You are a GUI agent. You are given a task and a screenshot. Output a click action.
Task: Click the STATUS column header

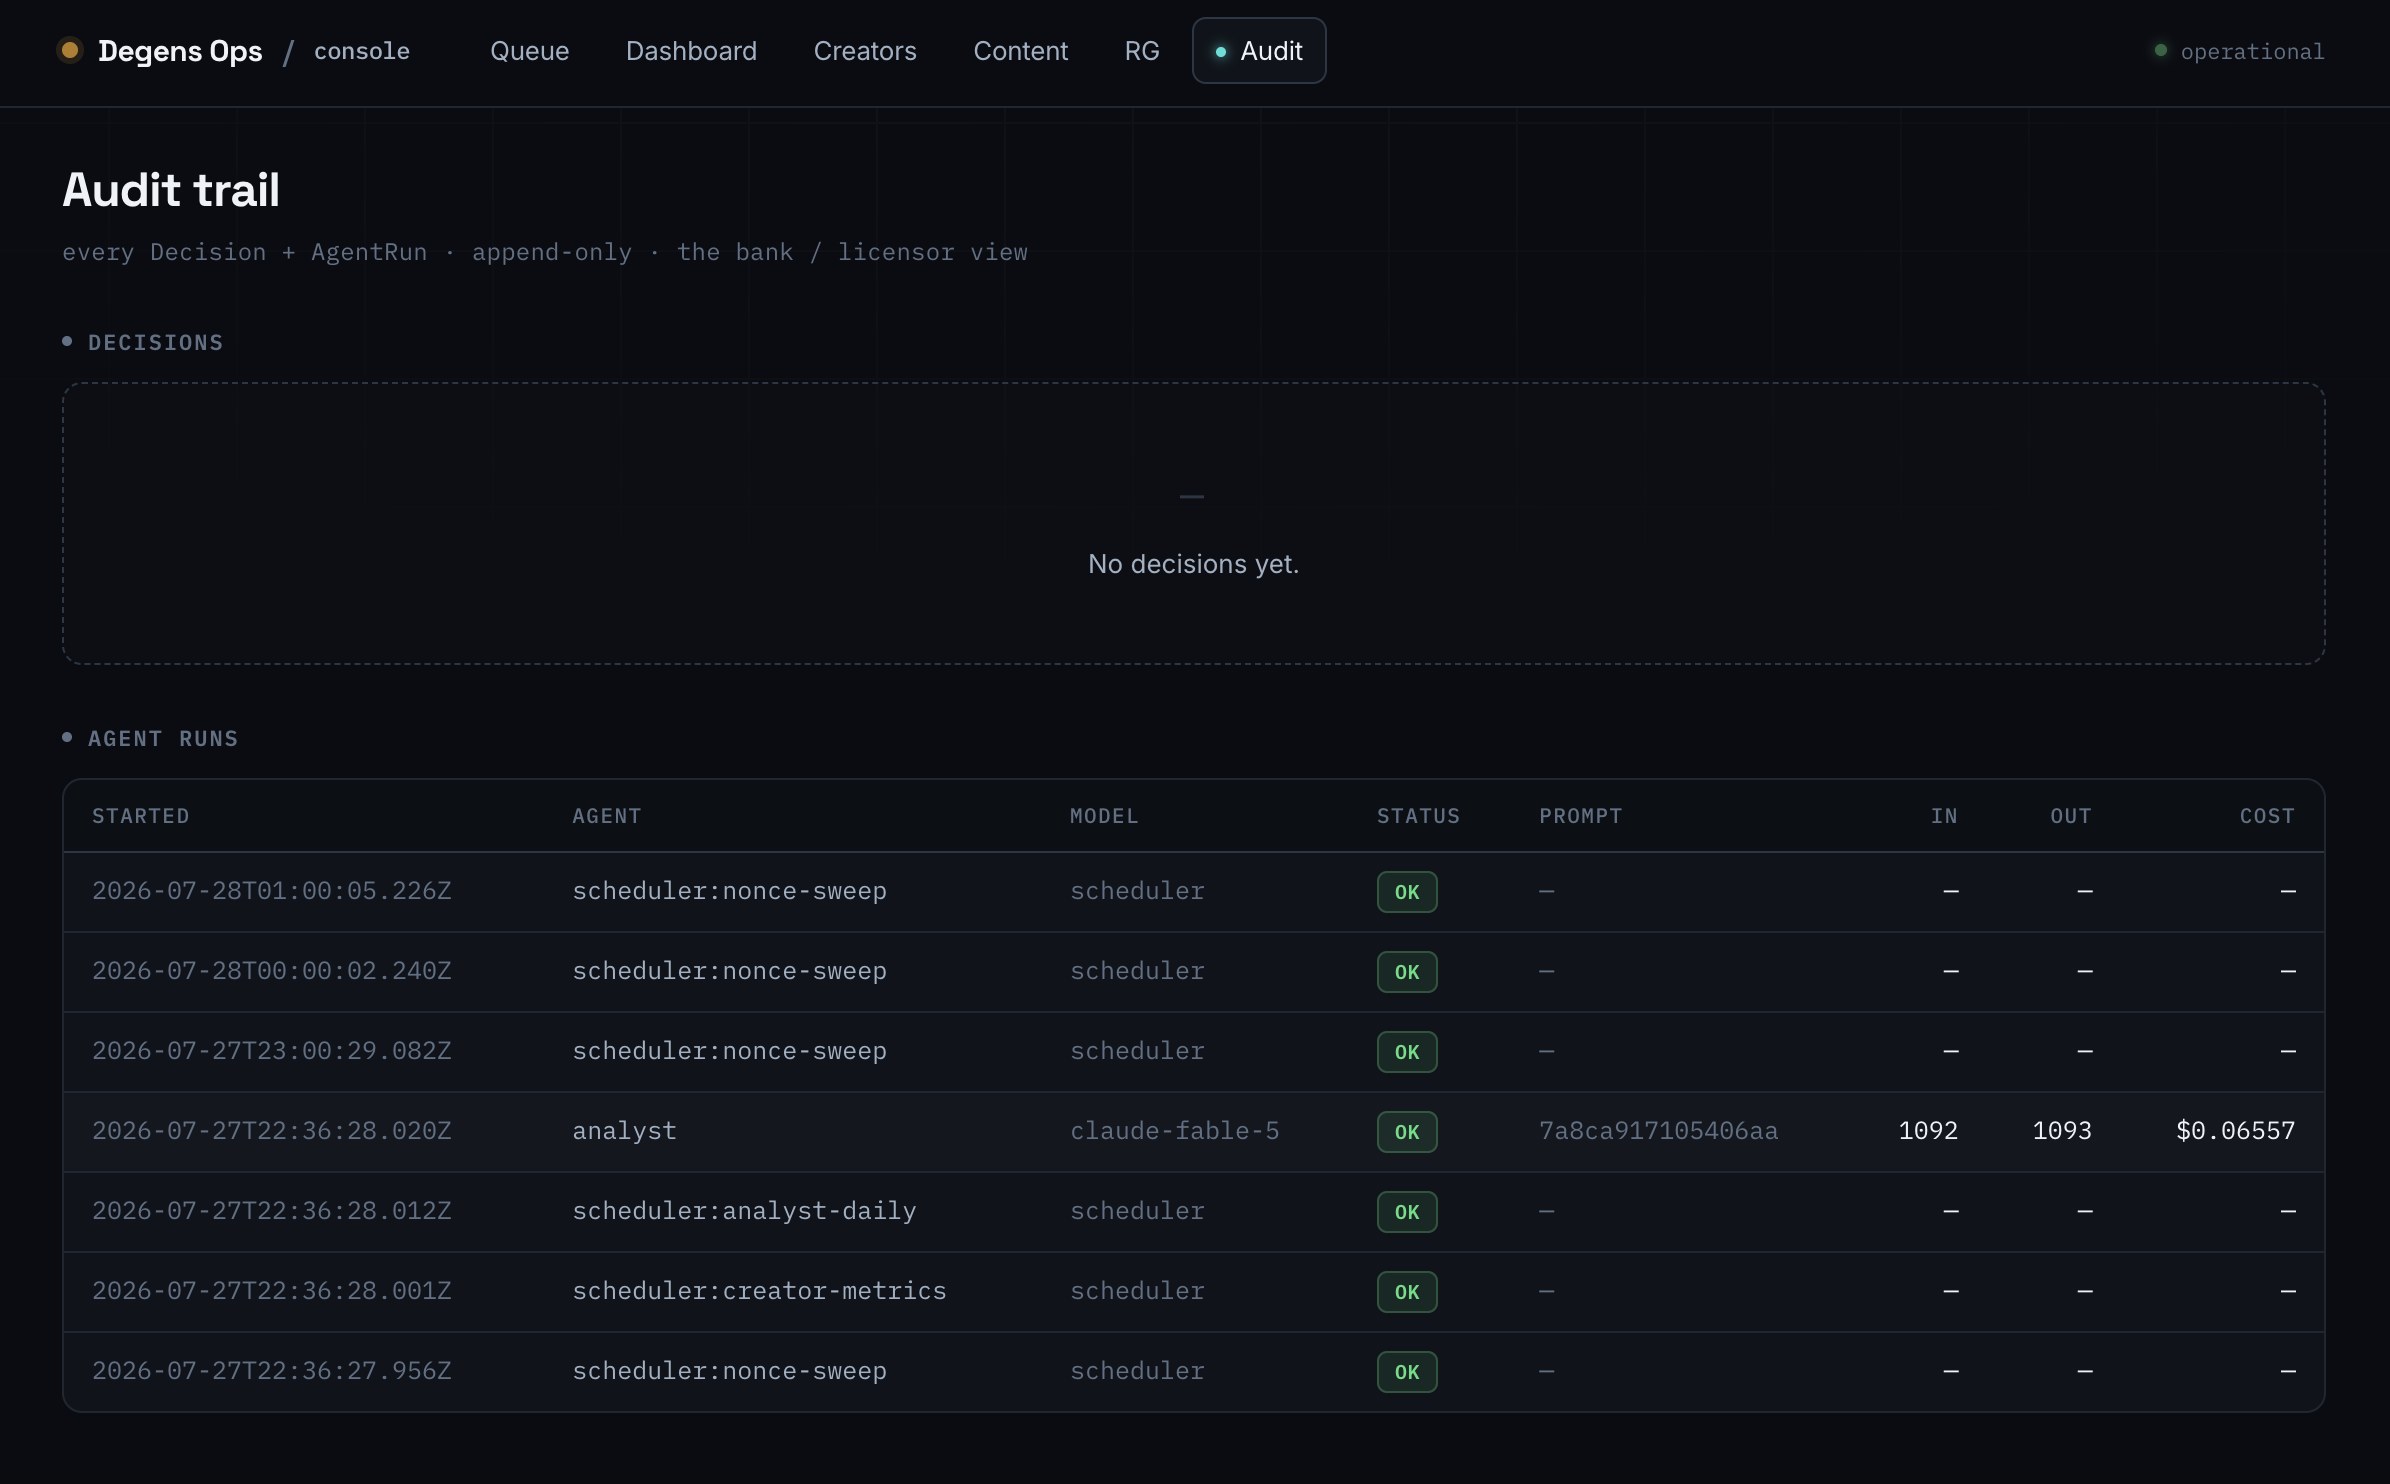click(x=1418, y=816)
